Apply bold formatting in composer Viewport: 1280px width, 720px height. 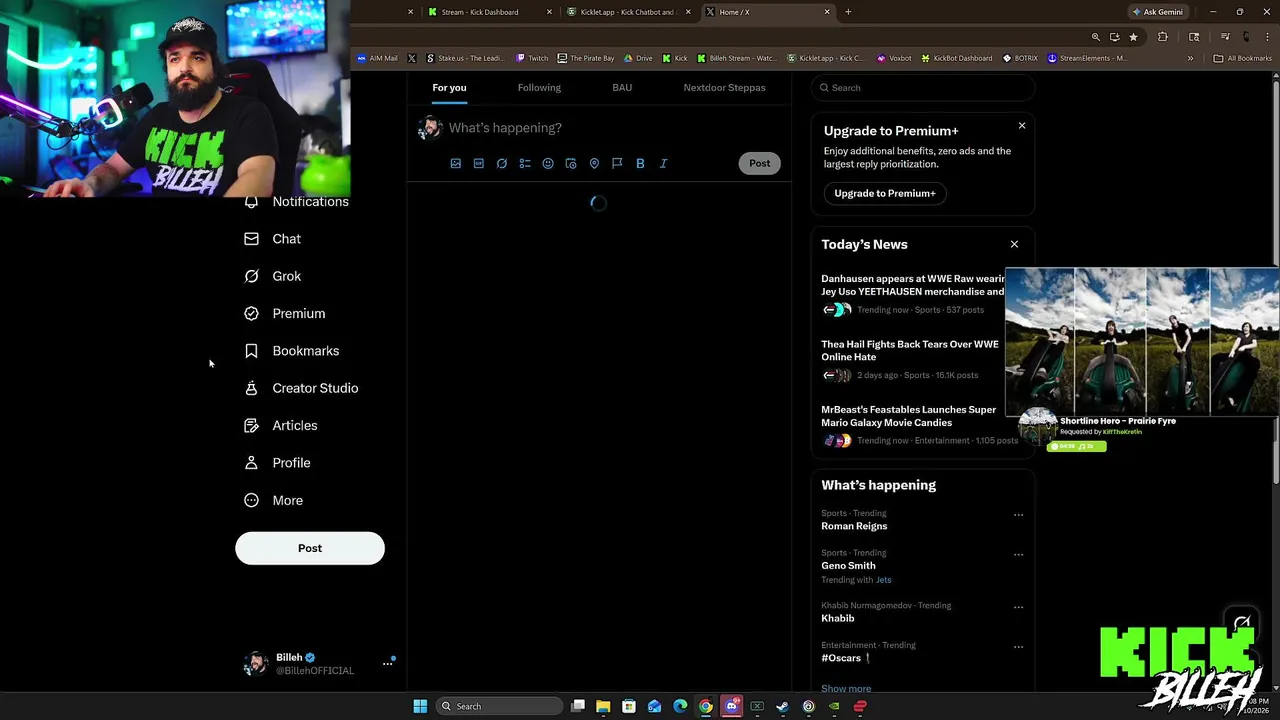[640, 163]
